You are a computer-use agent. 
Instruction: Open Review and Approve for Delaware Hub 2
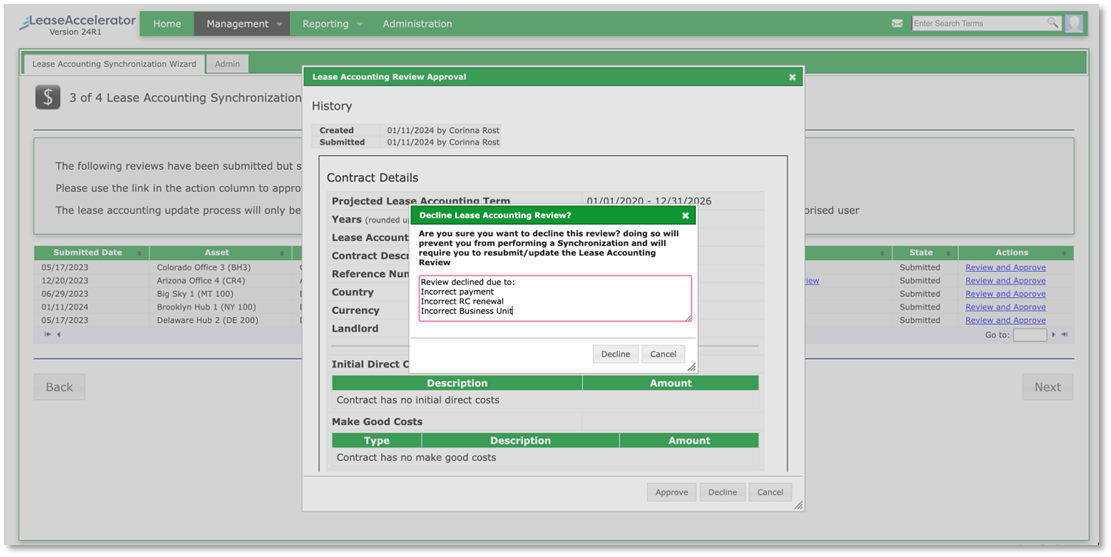point(1005,320)
